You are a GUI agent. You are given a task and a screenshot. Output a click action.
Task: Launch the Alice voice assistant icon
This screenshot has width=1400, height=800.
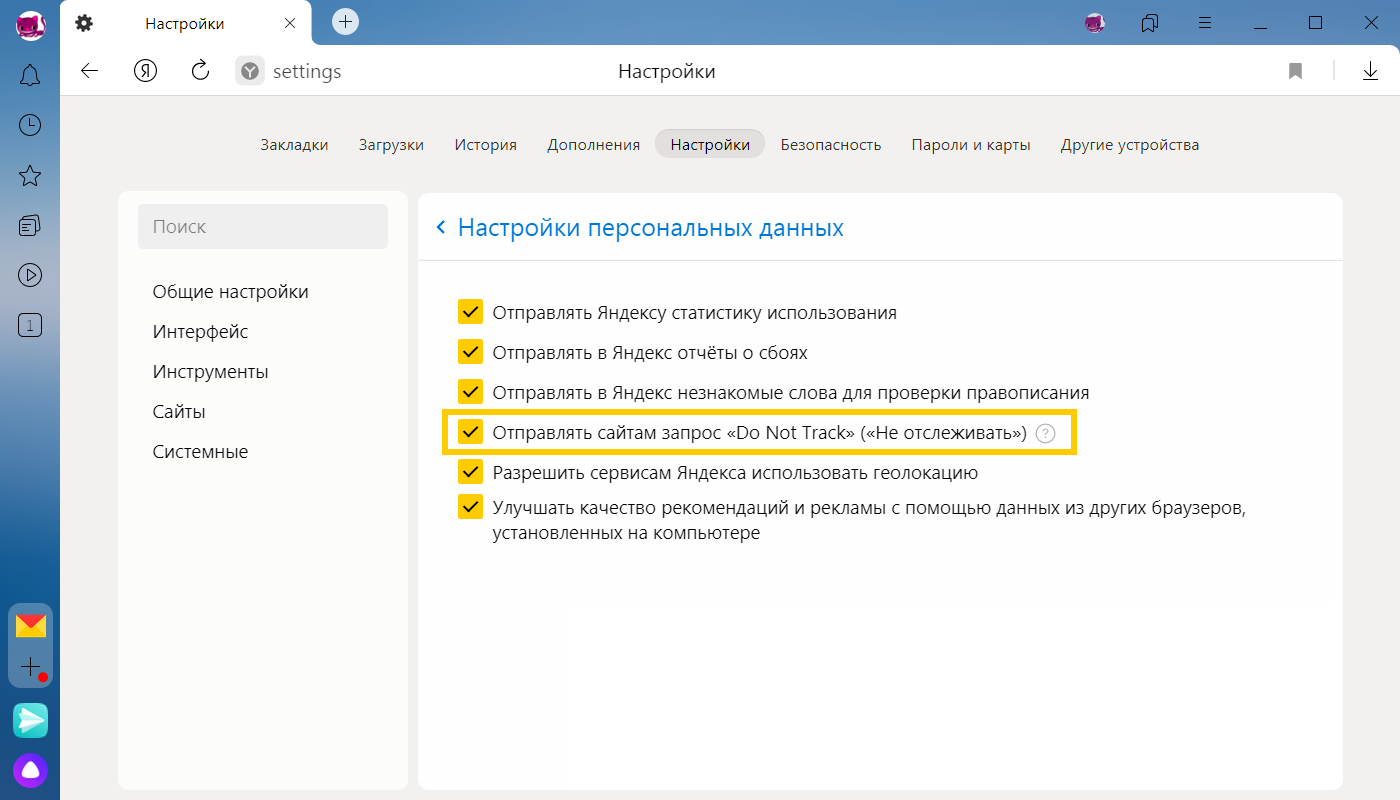tap(30, 770)
